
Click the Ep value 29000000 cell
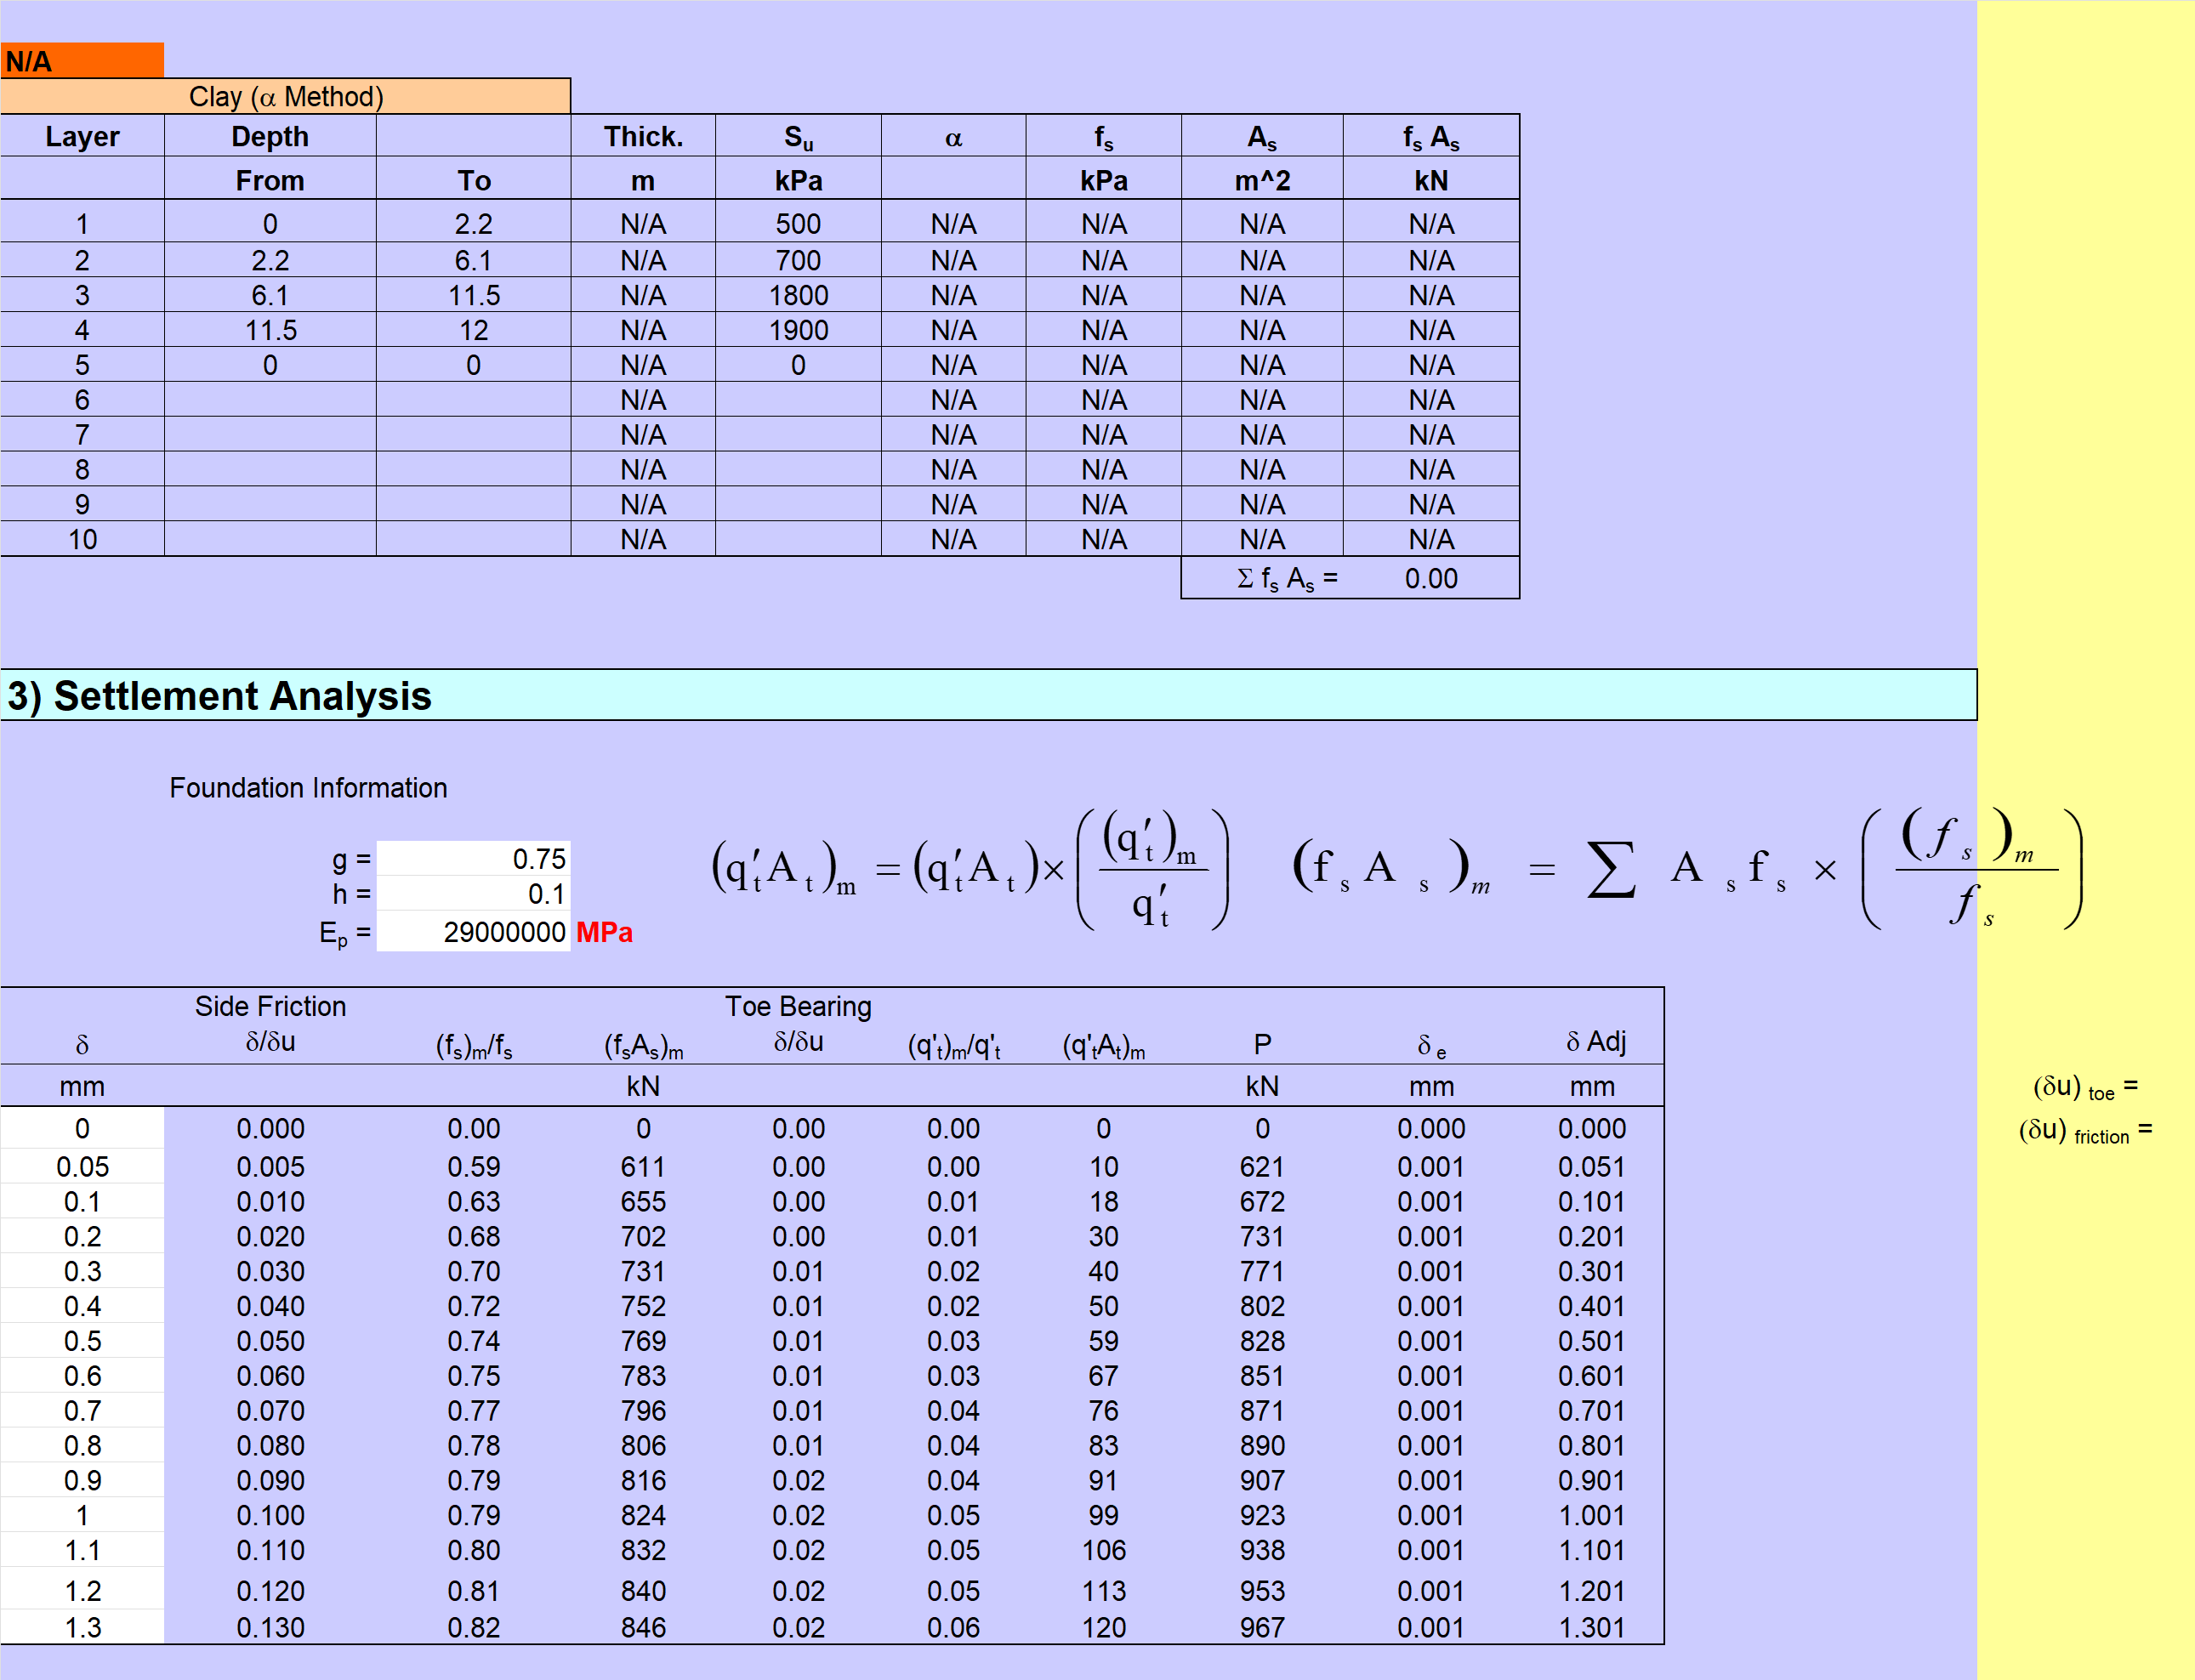coord(473,931)
